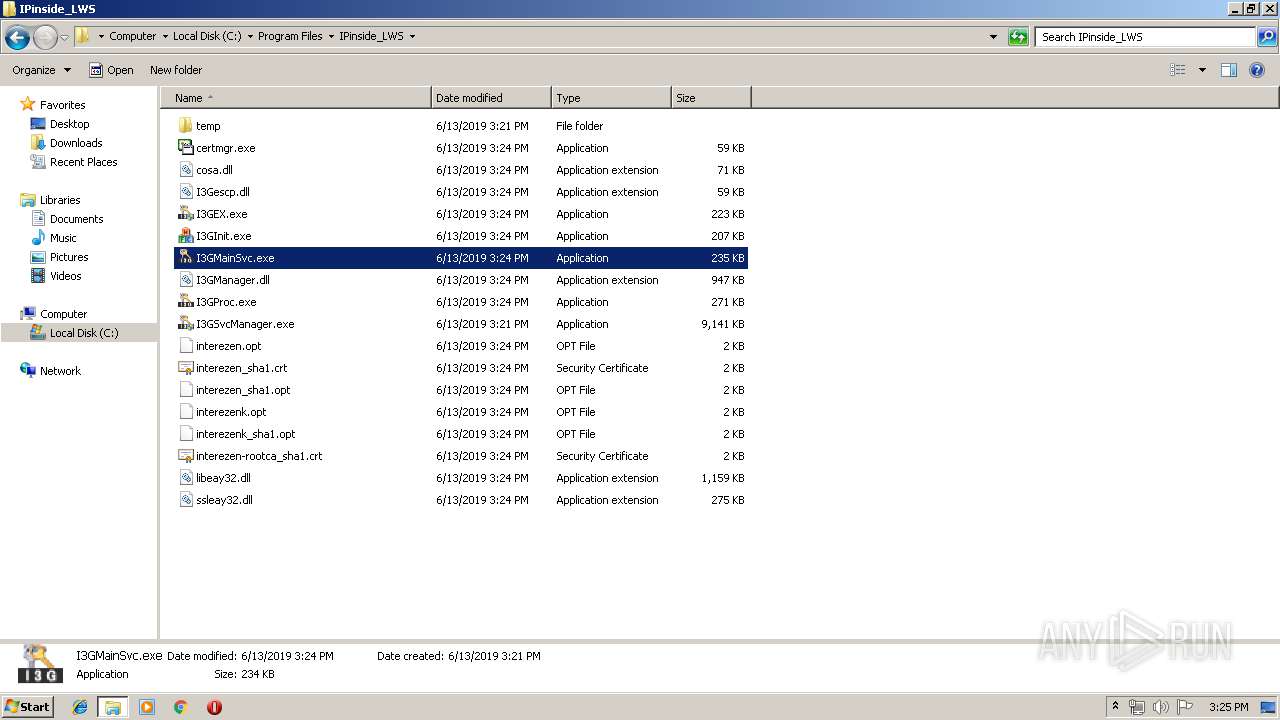Sort by the Name column header
Viewport: 1280px width, 720px height.
(x=296, y=98)
